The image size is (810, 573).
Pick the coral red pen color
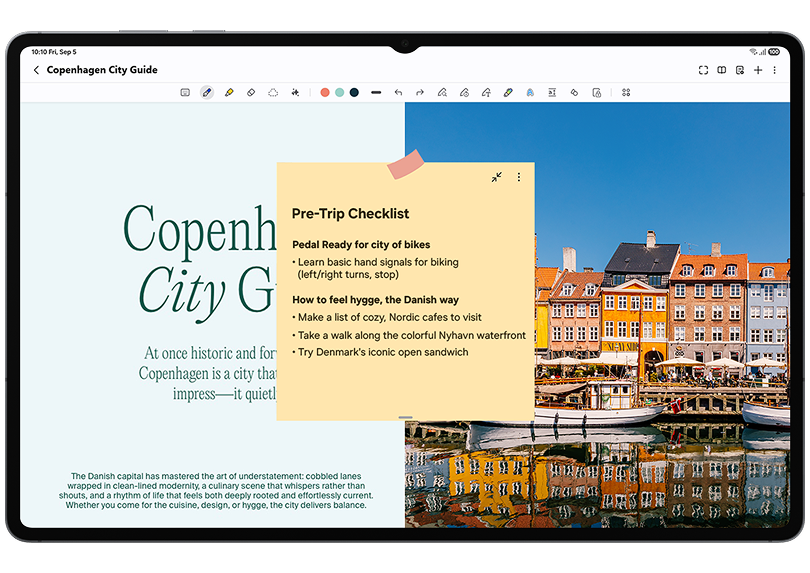325,92
